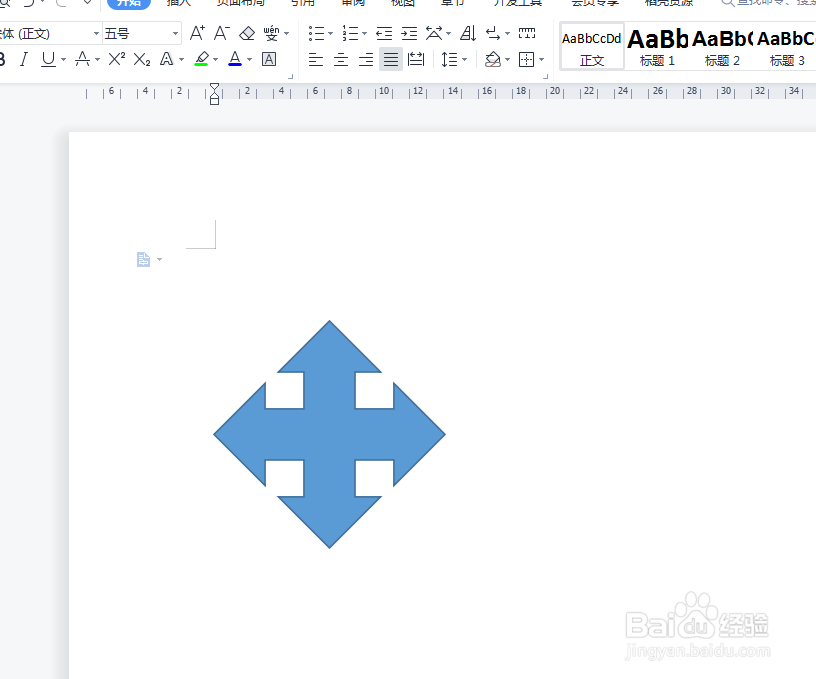
Task: Expand bullet list style arrow
Action: (x=330, y=34)
